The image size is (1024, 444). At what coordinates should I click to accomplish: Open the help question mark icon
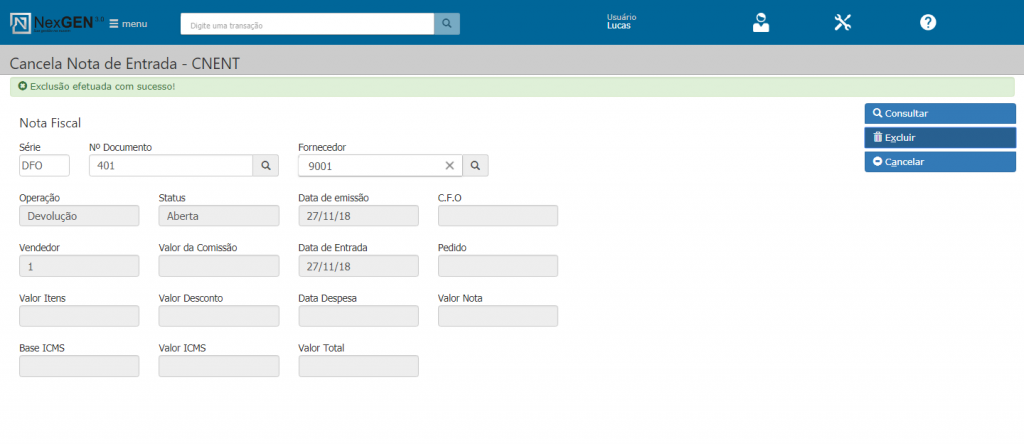click(928, 23)
